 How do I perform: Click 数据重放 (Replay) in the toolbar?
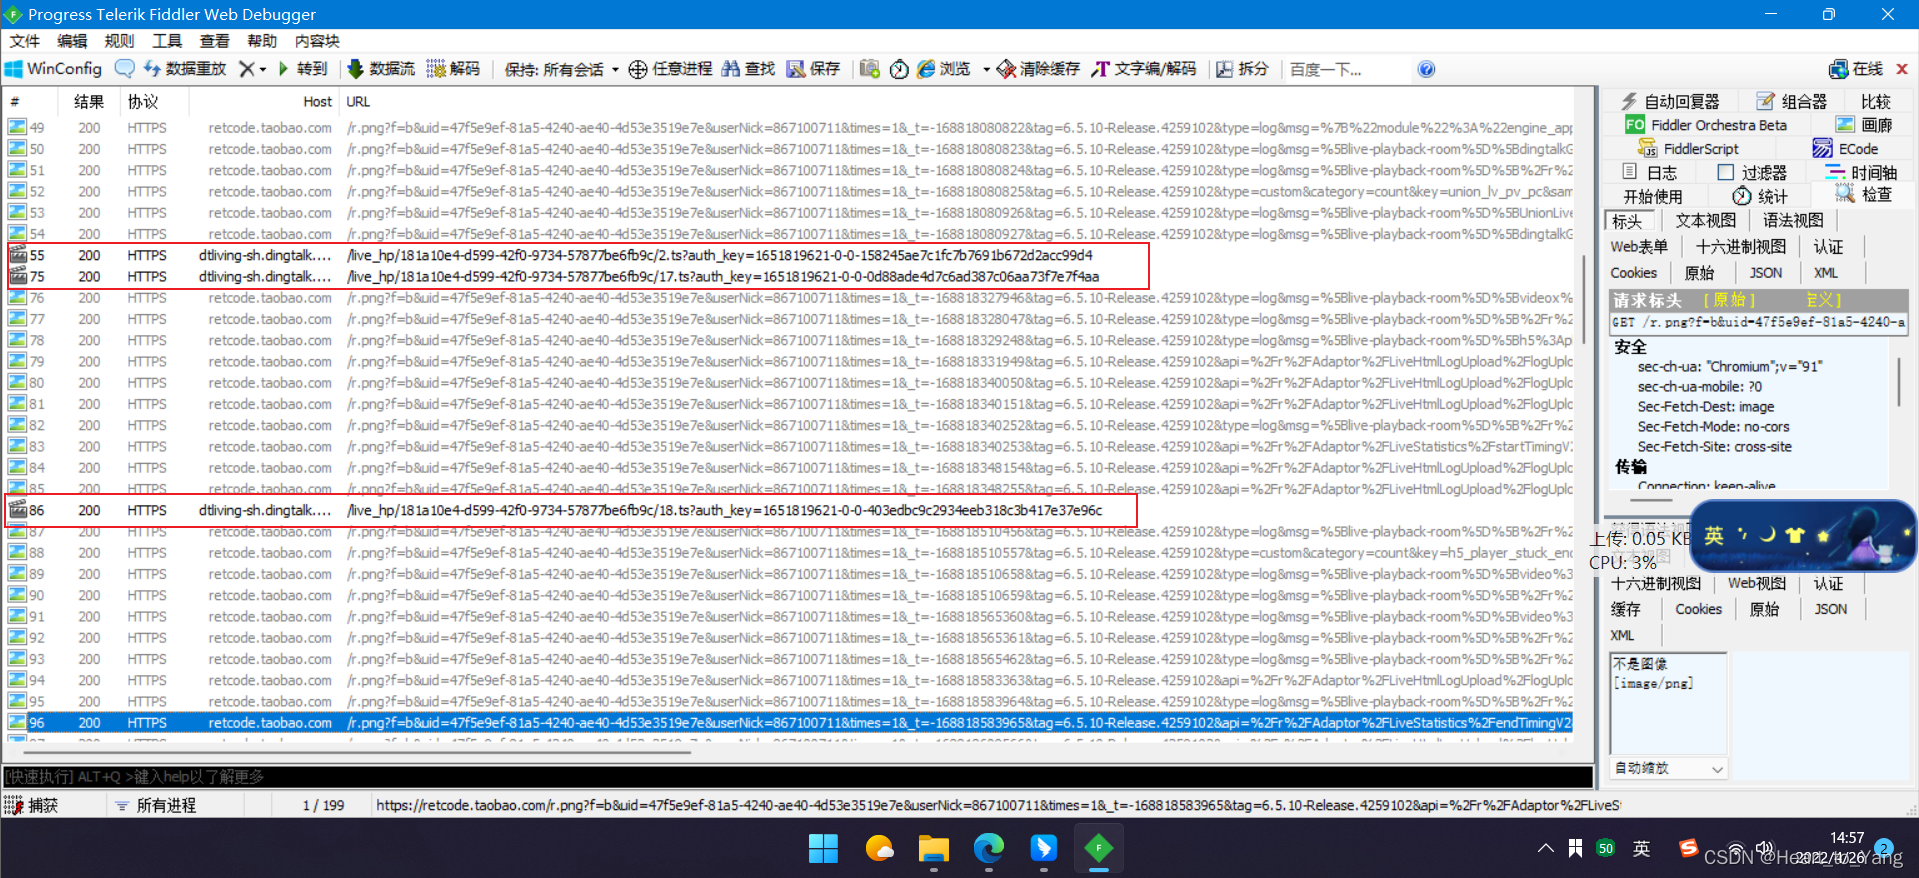point(185,69)
